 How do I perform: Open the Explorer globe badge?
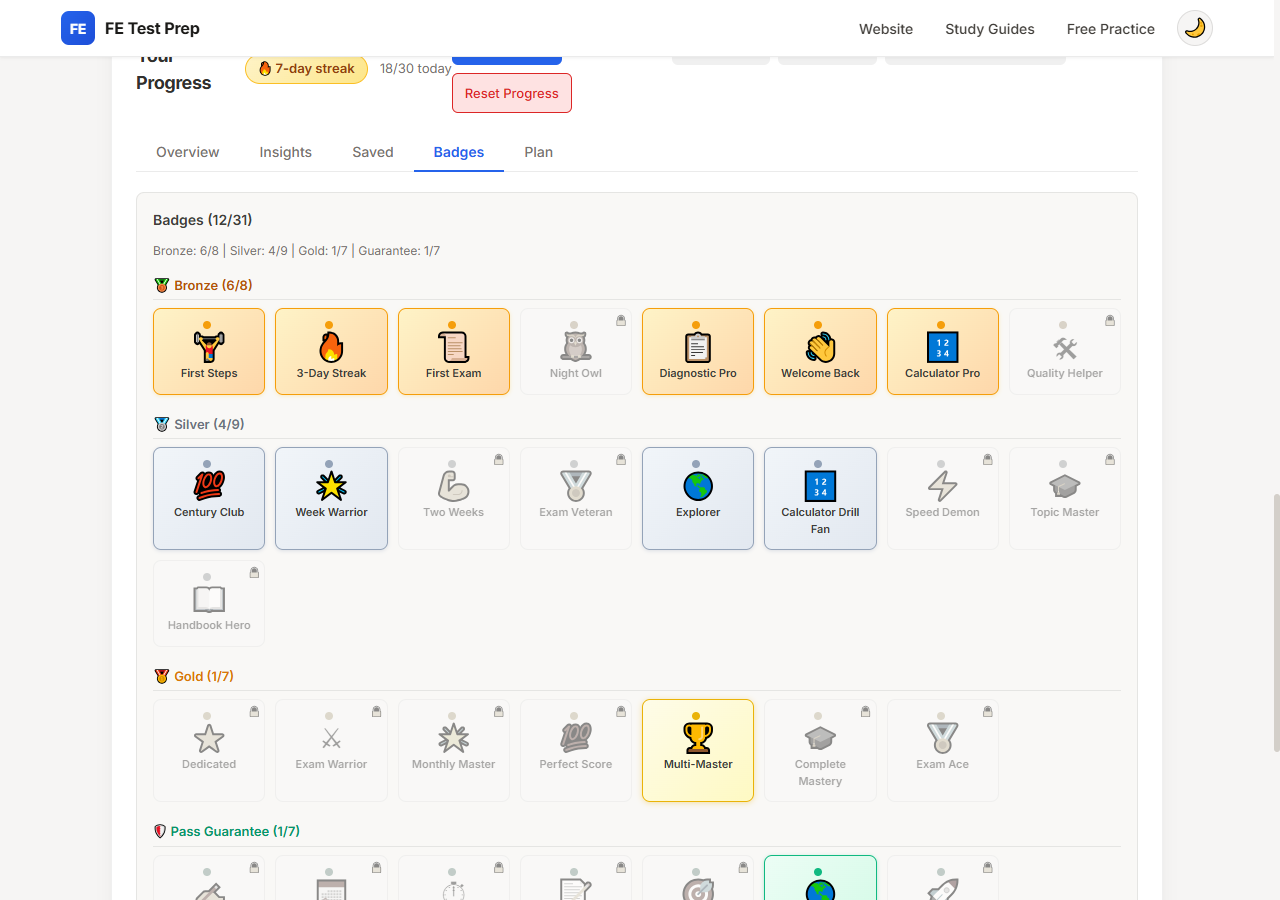pyautogui.click(x=698, y=498)
